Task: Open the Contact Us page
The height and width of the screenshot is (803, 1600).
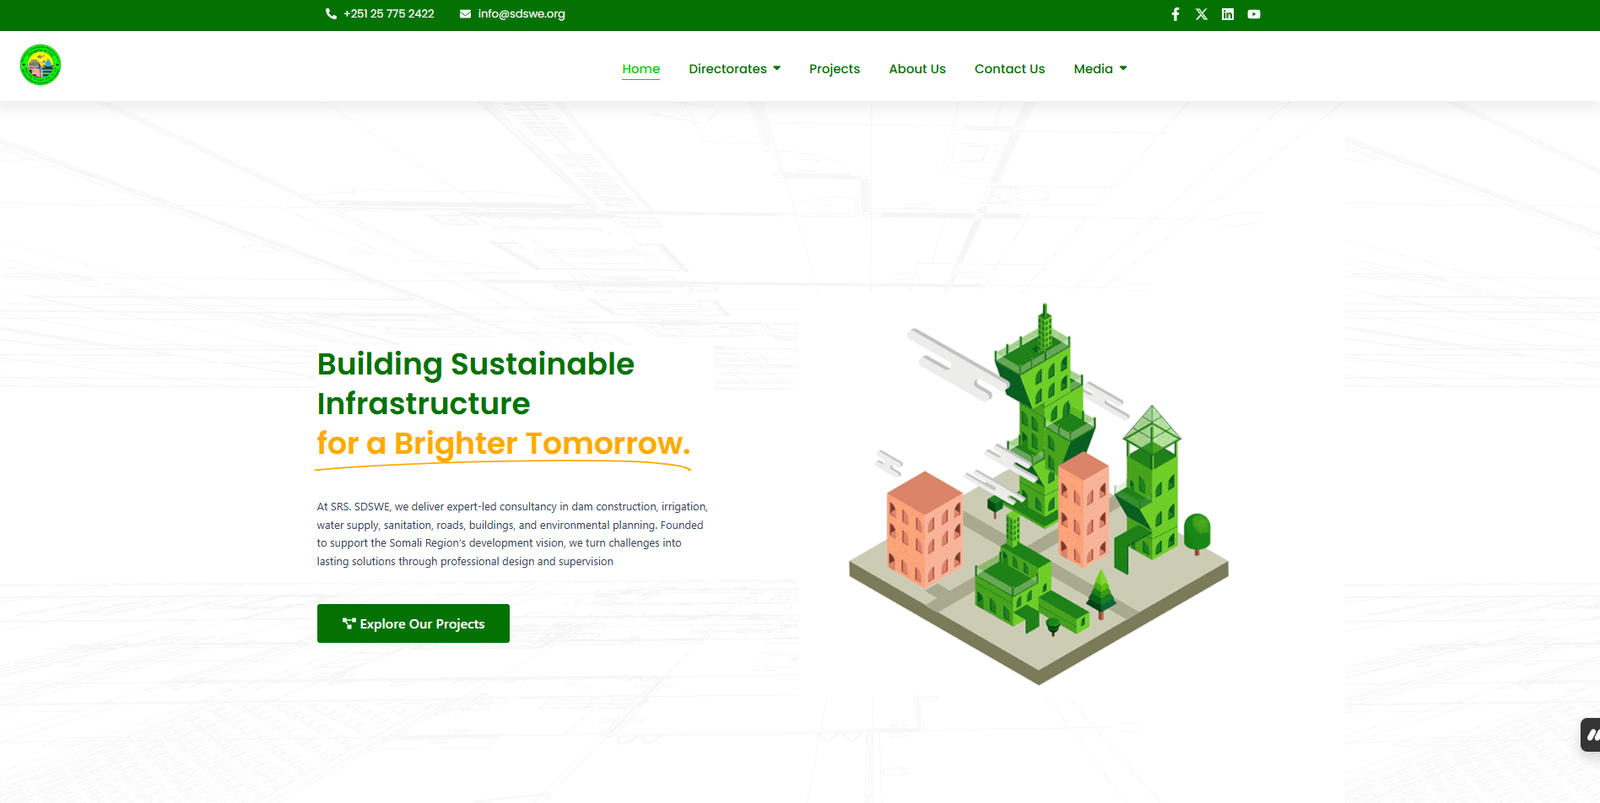Action: click(x=1009, y=69)
